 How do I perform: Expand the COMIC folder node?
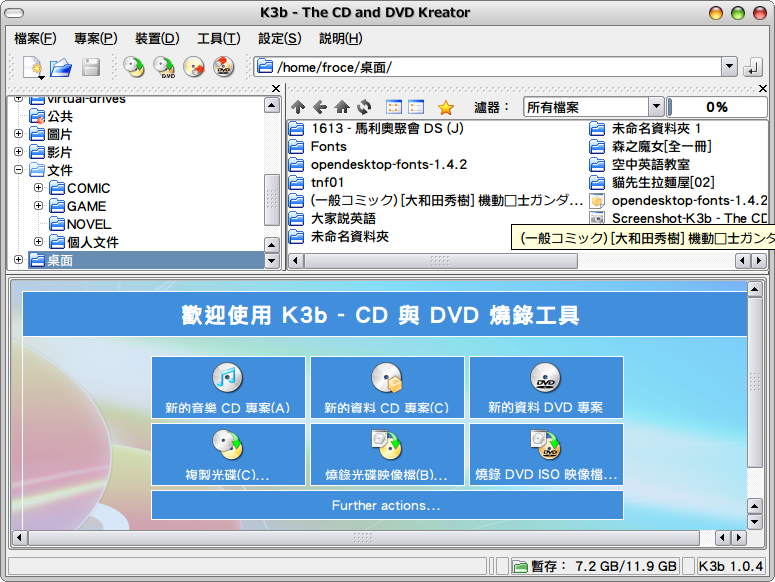[x=39, y=187]
